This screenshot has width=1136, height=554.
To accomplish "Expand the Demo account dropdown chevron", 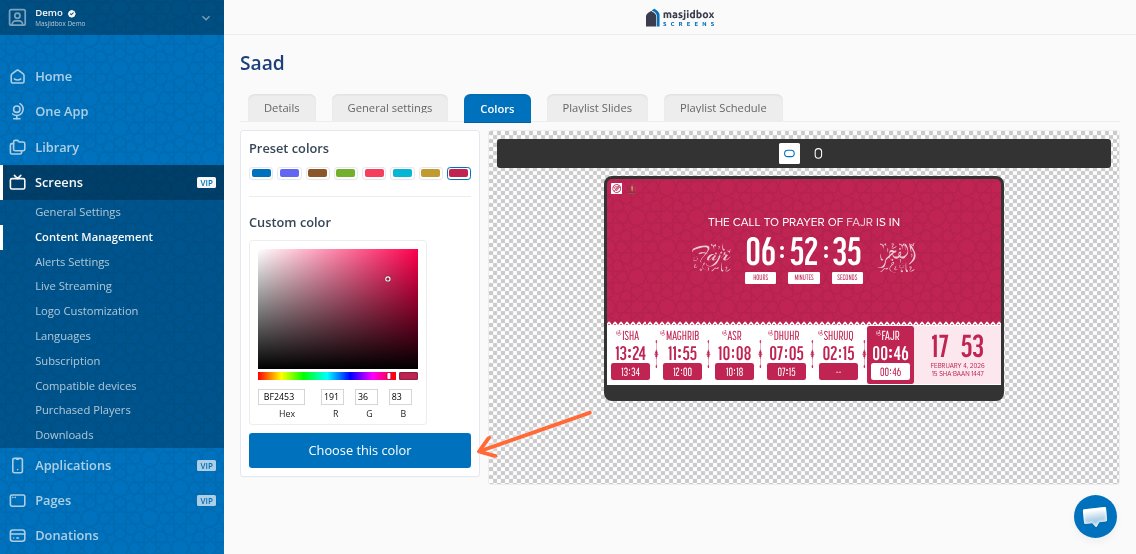I will 206,17.
